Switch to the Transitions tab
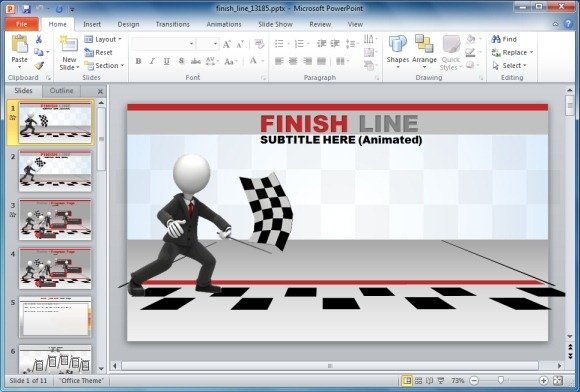580x392 pixels. tap(172, 24)
